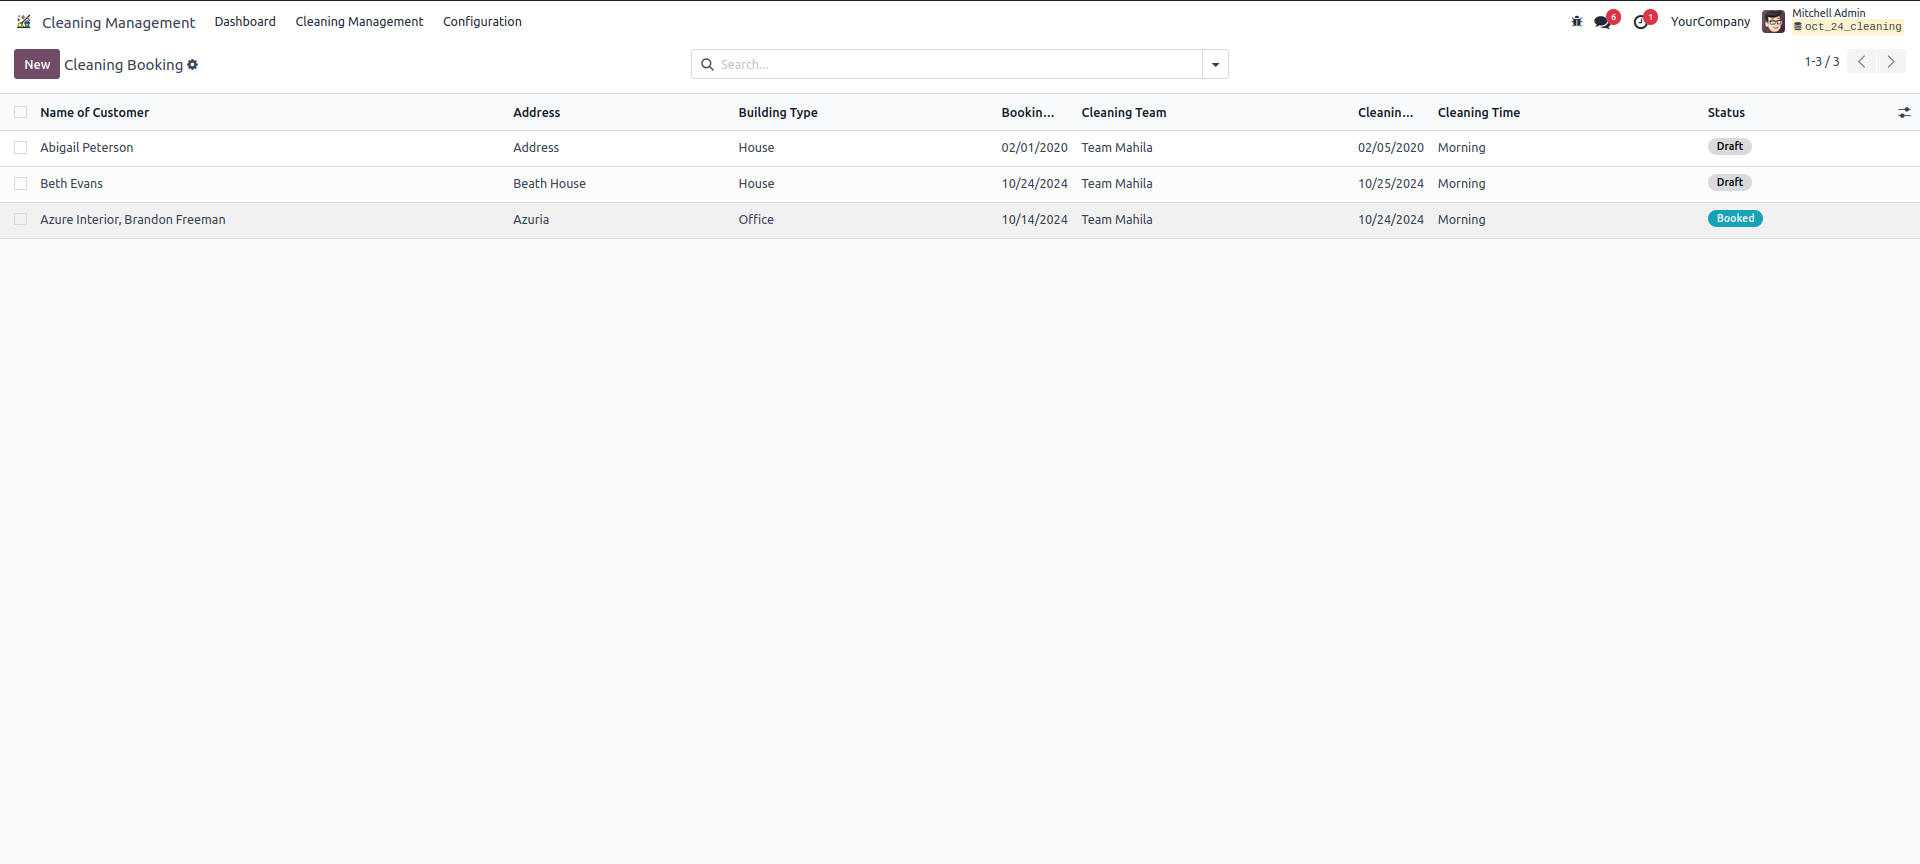Go to the next page arrow
This screenshot has width=1920, height=864.
tap(1891, 62)
